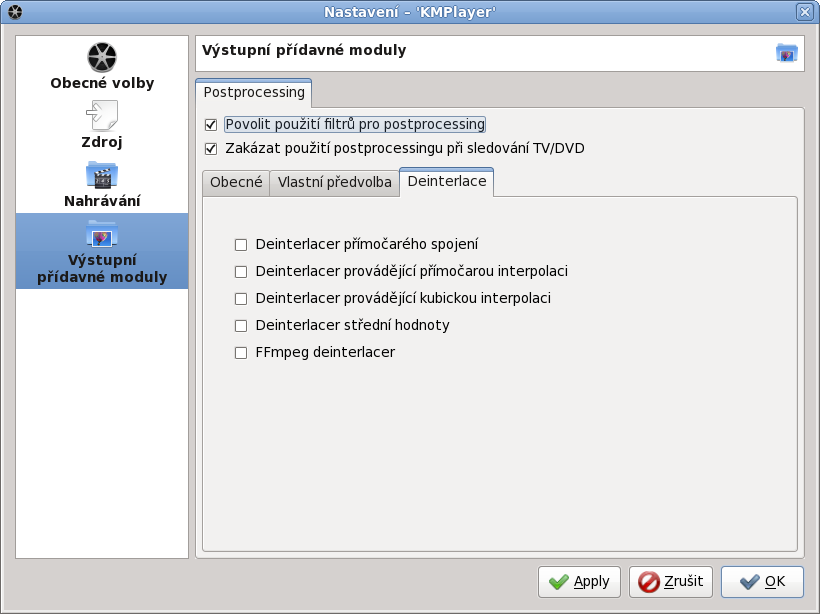Toggle Povolit použití filtrů pro postprocessing
820x614 pixels.
(x=211, y=125)
